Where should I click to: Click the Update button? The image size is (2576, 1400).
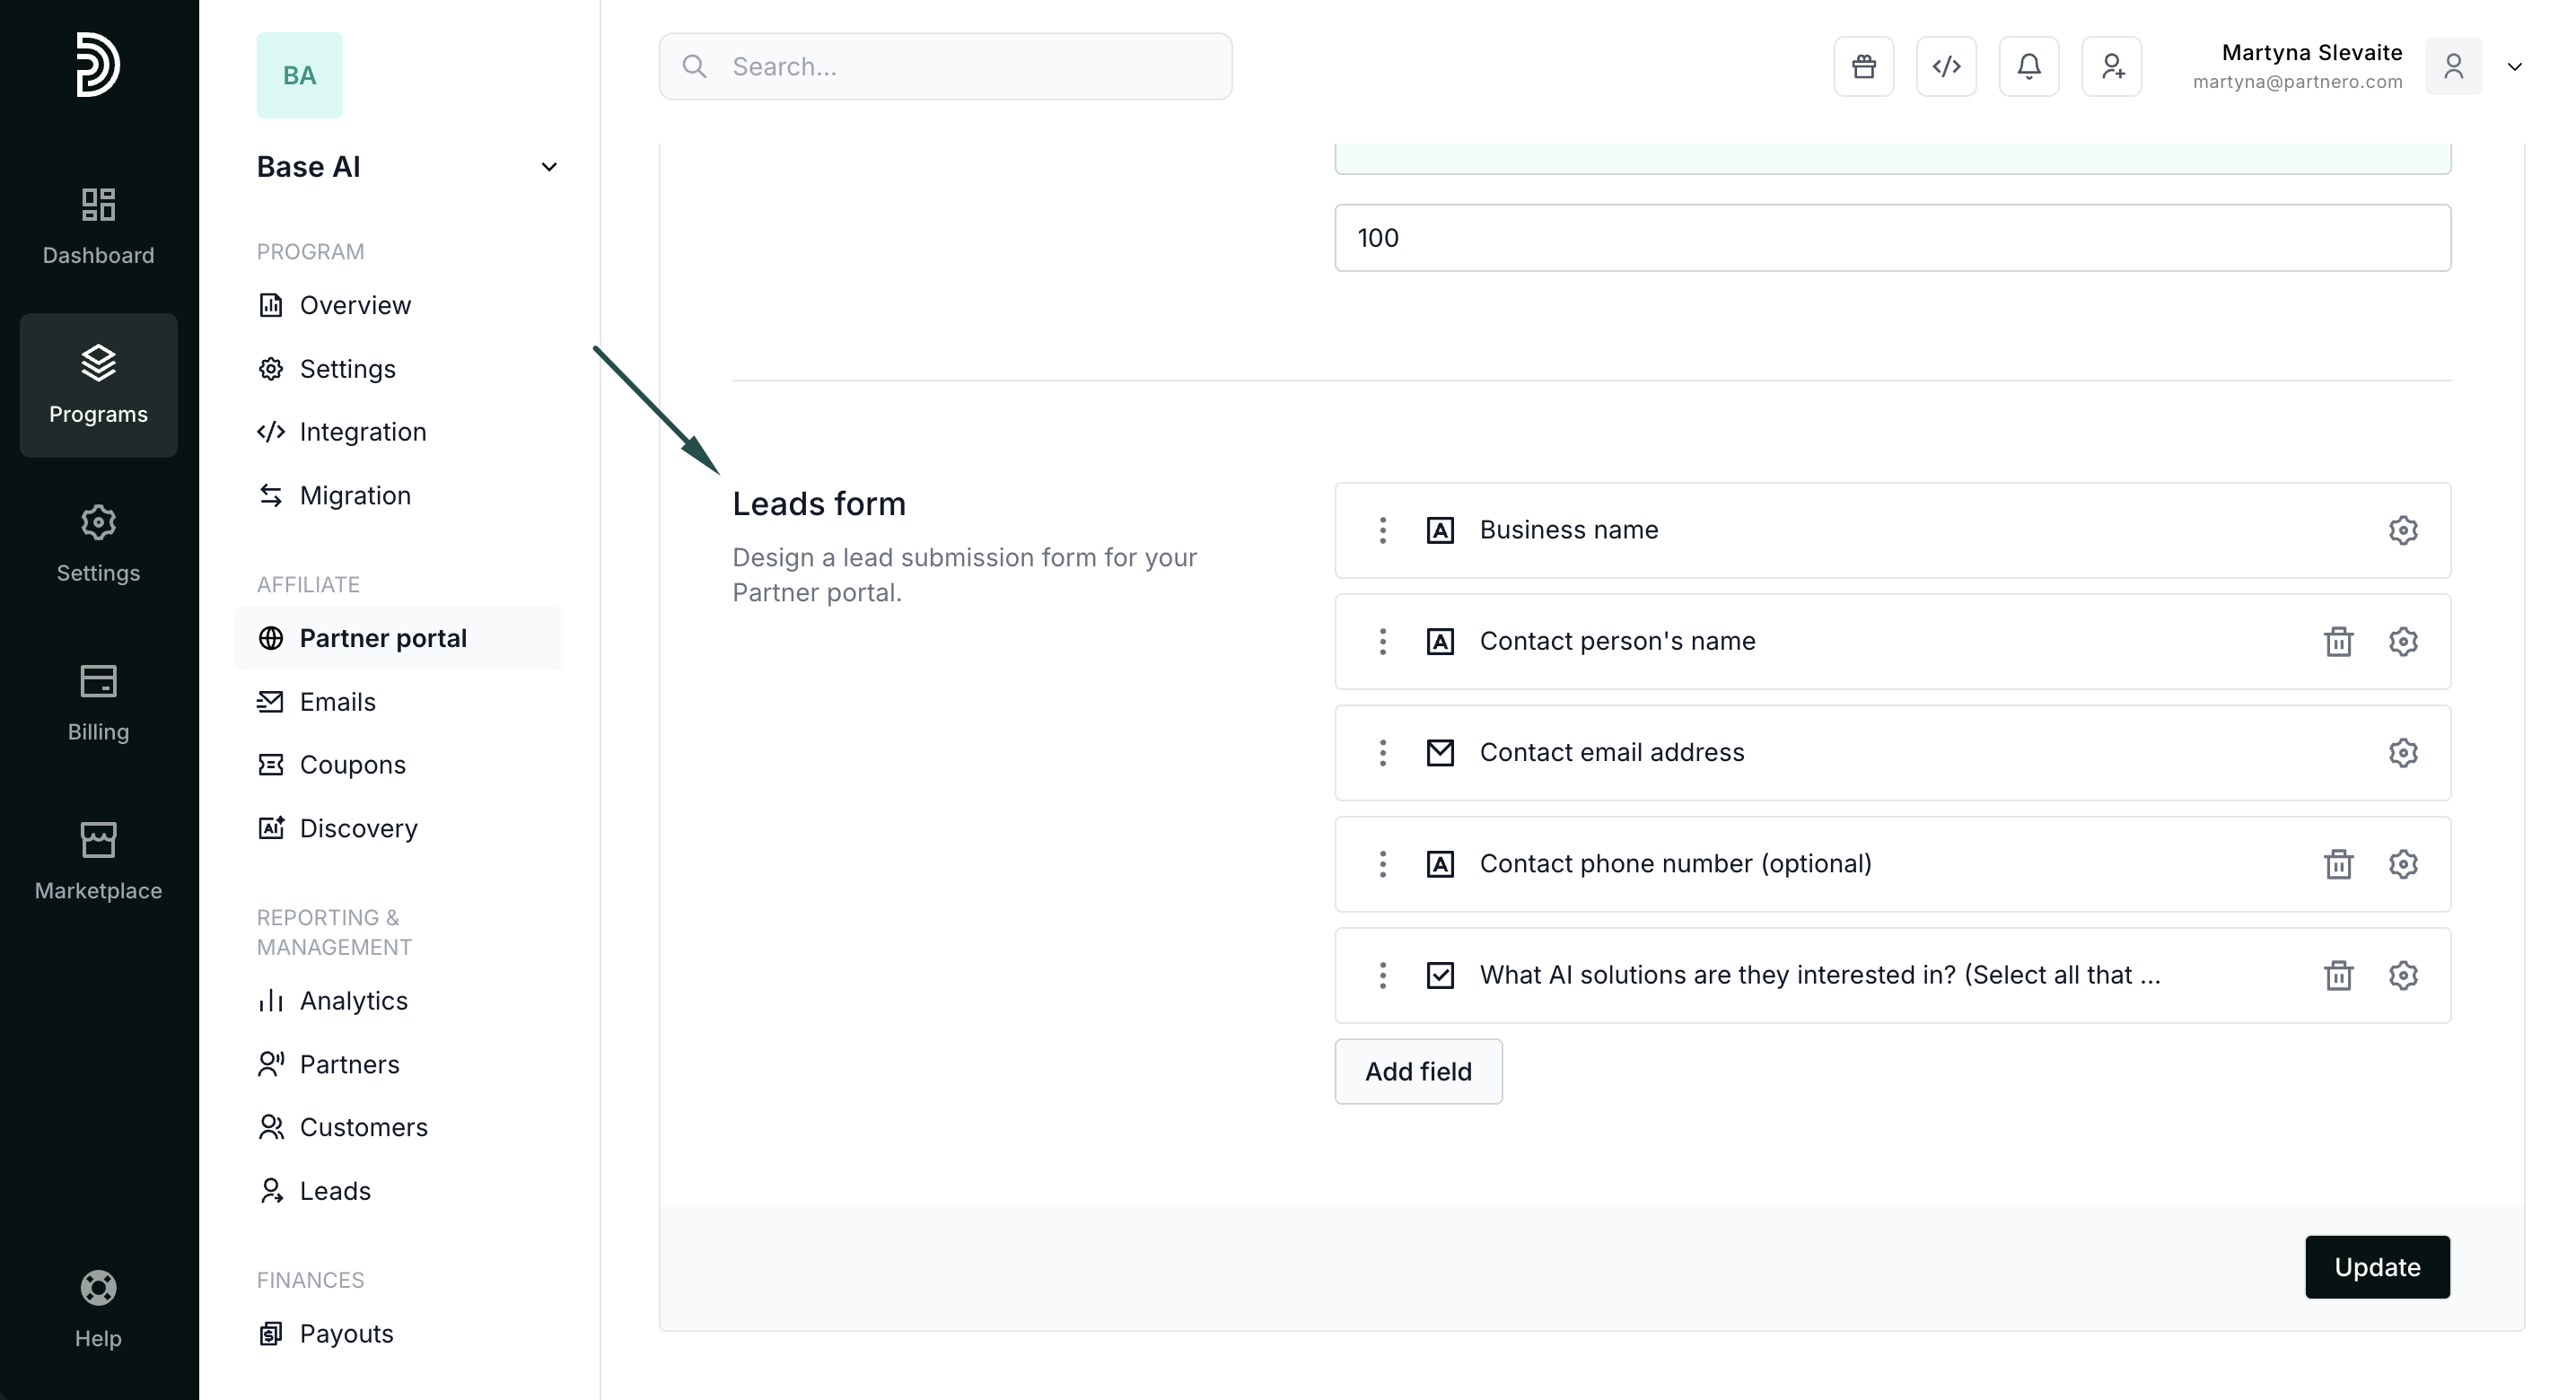2376,1267
